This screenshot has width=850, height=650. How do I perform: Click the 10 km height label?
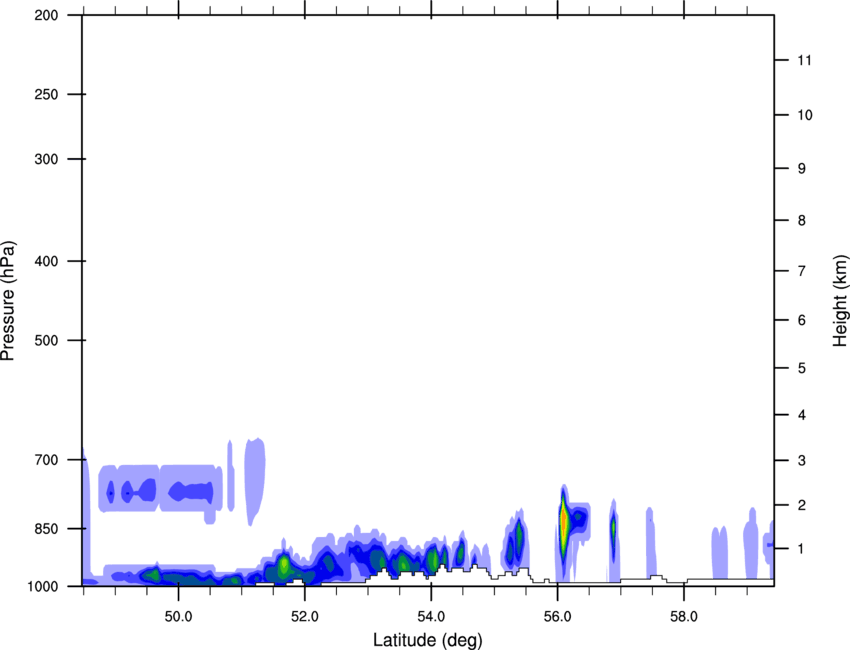point(804,115)
